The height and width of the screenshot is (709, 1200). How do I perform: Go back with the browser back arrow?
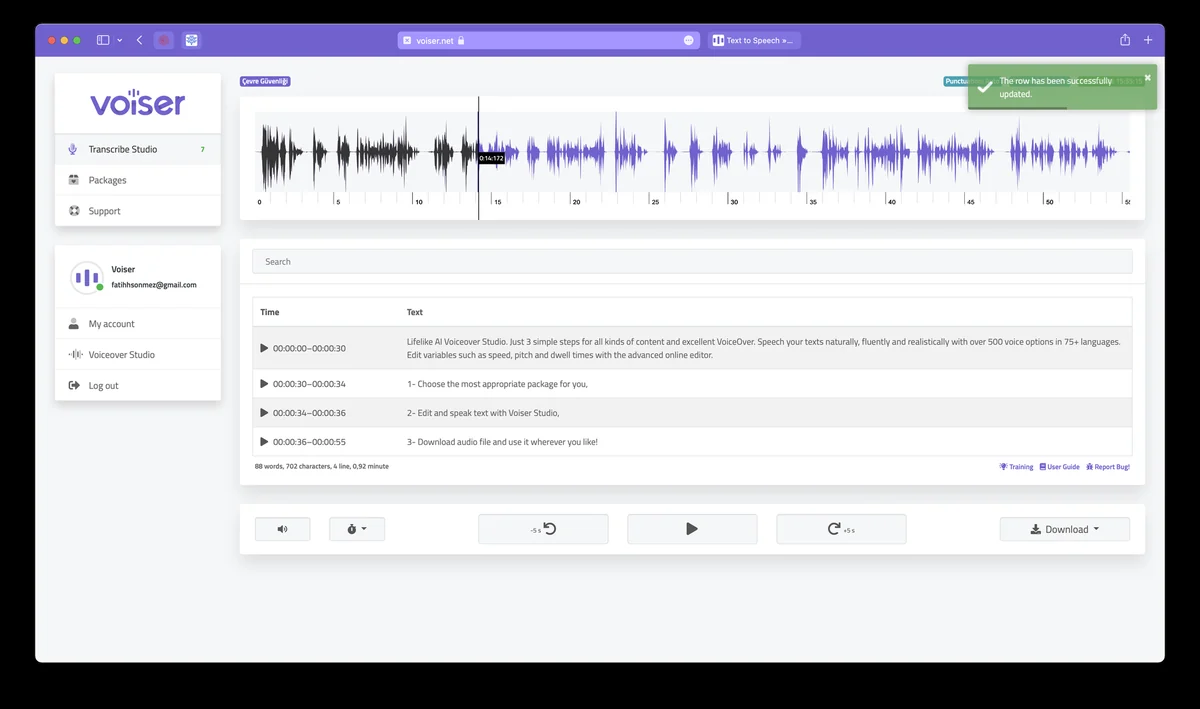[139, 40]
